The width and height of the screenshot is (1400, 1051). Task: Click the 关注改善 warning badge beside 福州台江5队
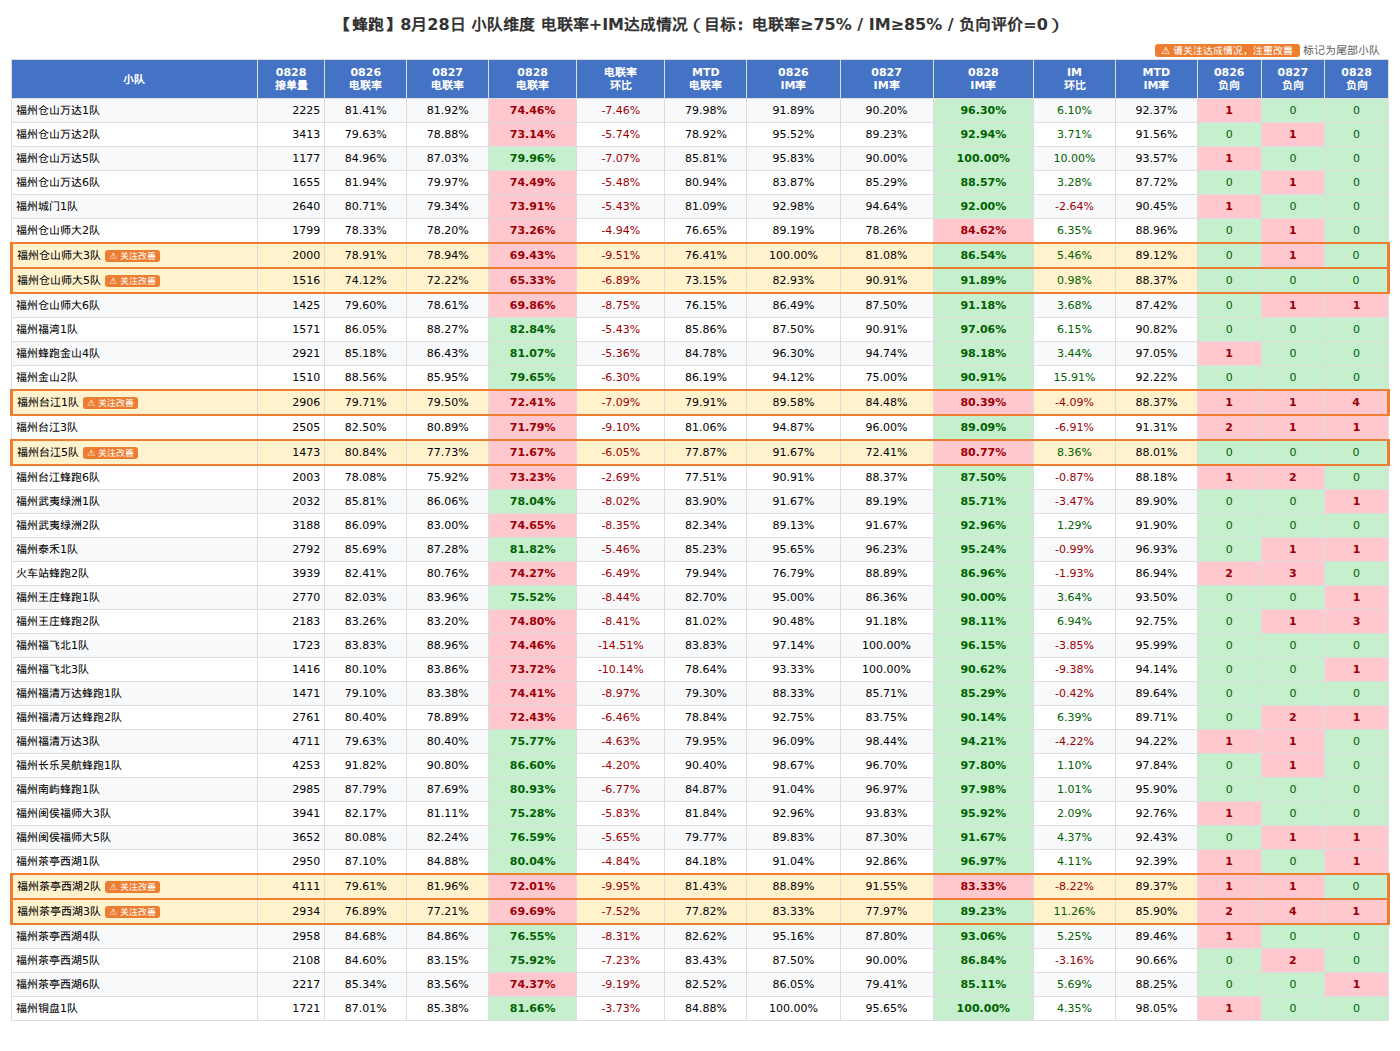pos(110,453)
